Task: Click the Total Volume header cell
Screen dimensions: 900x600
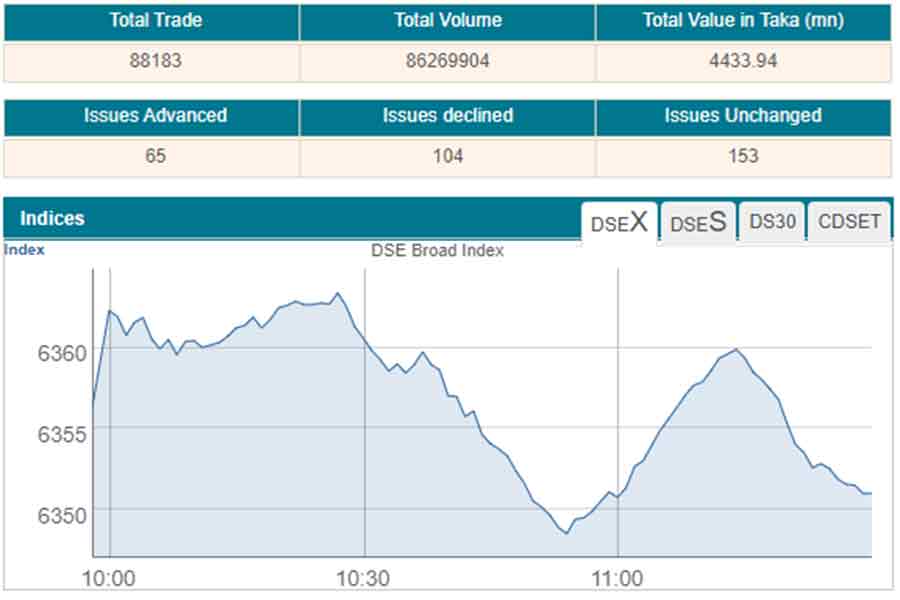Action: [447, 21]
